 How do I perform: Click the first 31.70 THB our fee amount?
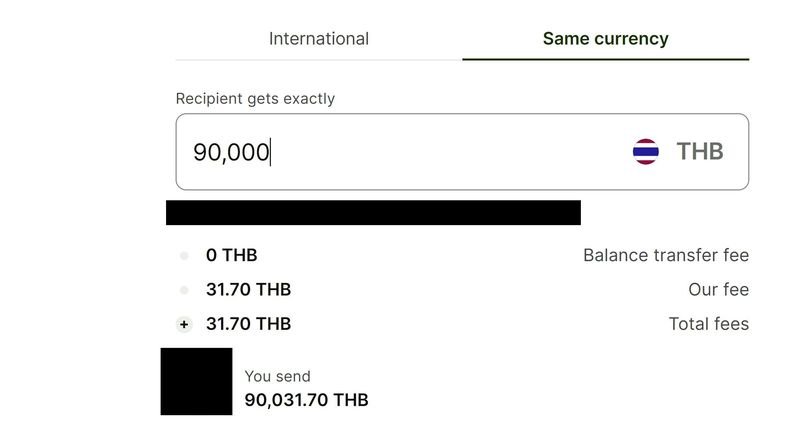(248, 290)
